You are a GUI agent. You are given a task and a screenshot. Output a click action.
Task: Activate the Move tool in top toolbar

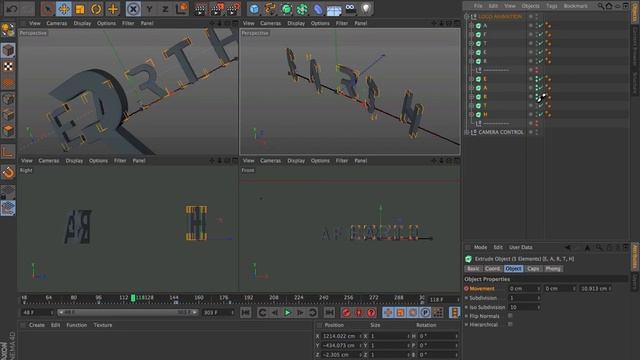coord(64,9)
